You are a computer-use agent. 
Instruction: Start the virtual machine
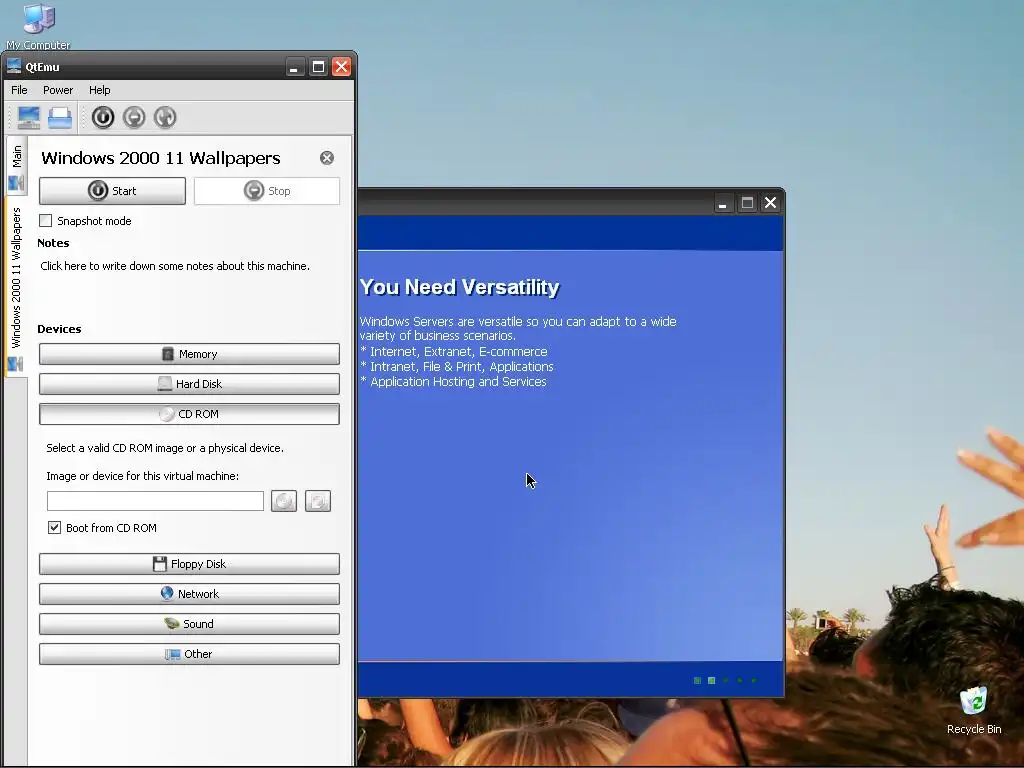tap(112, 191)
